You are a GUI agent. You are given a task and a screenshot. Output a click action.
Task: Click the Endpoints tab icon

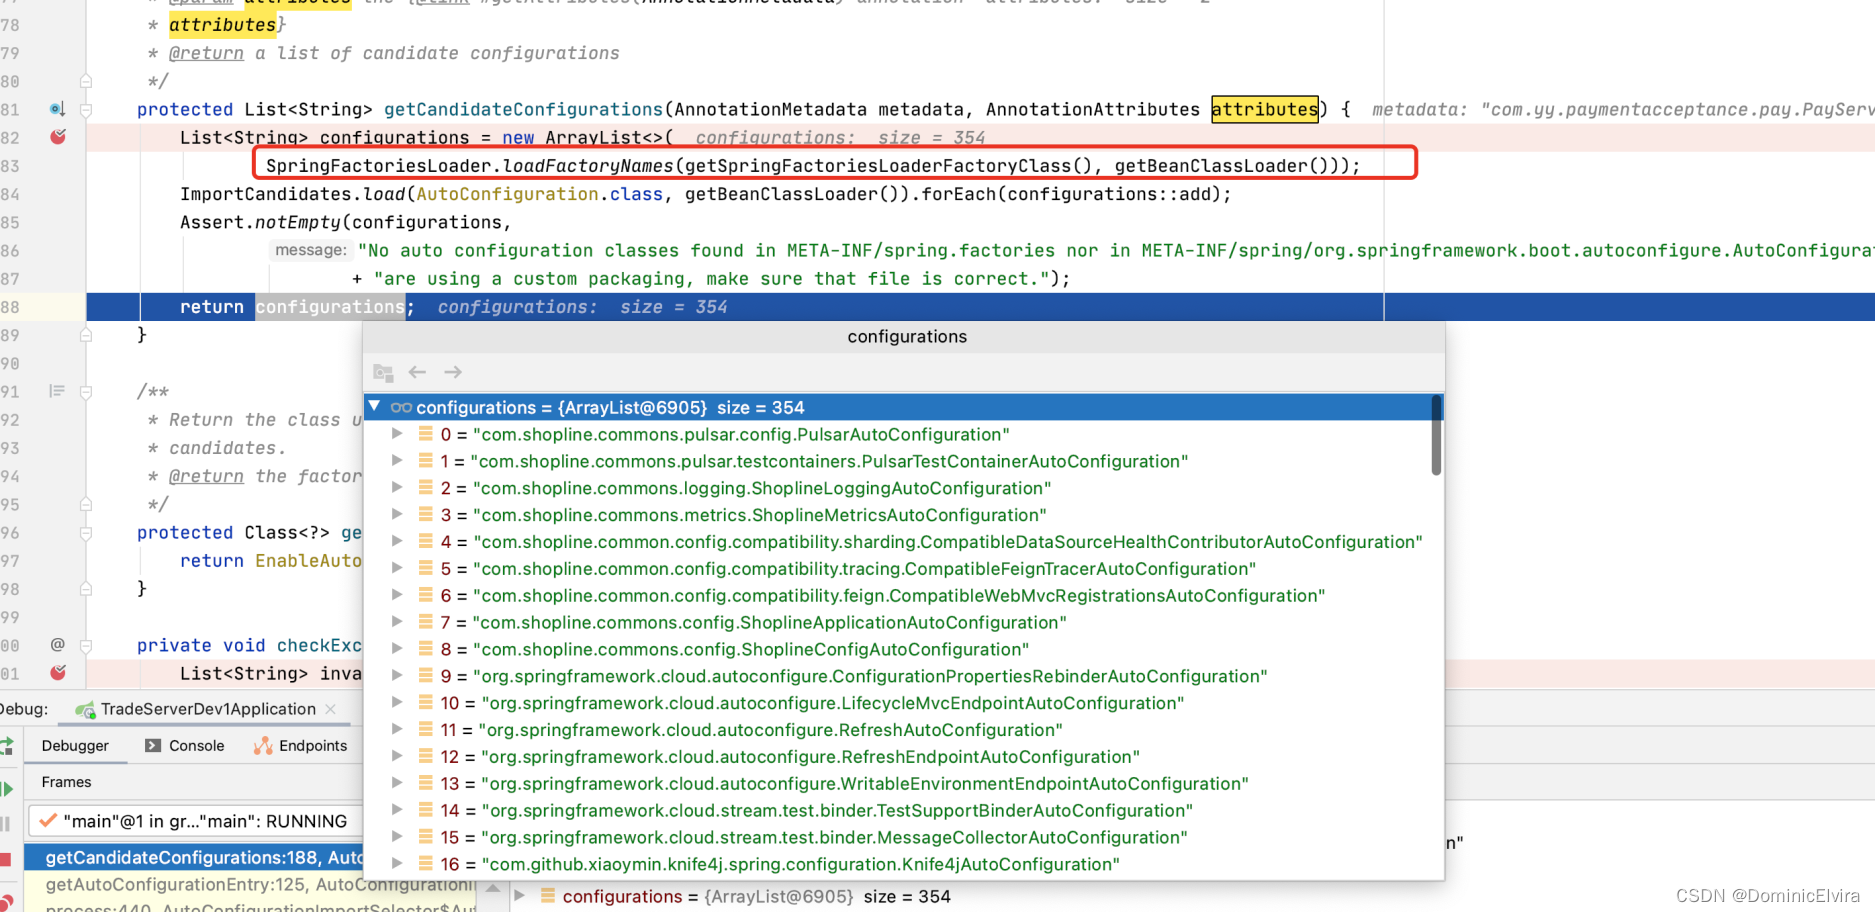coord(263,746)
